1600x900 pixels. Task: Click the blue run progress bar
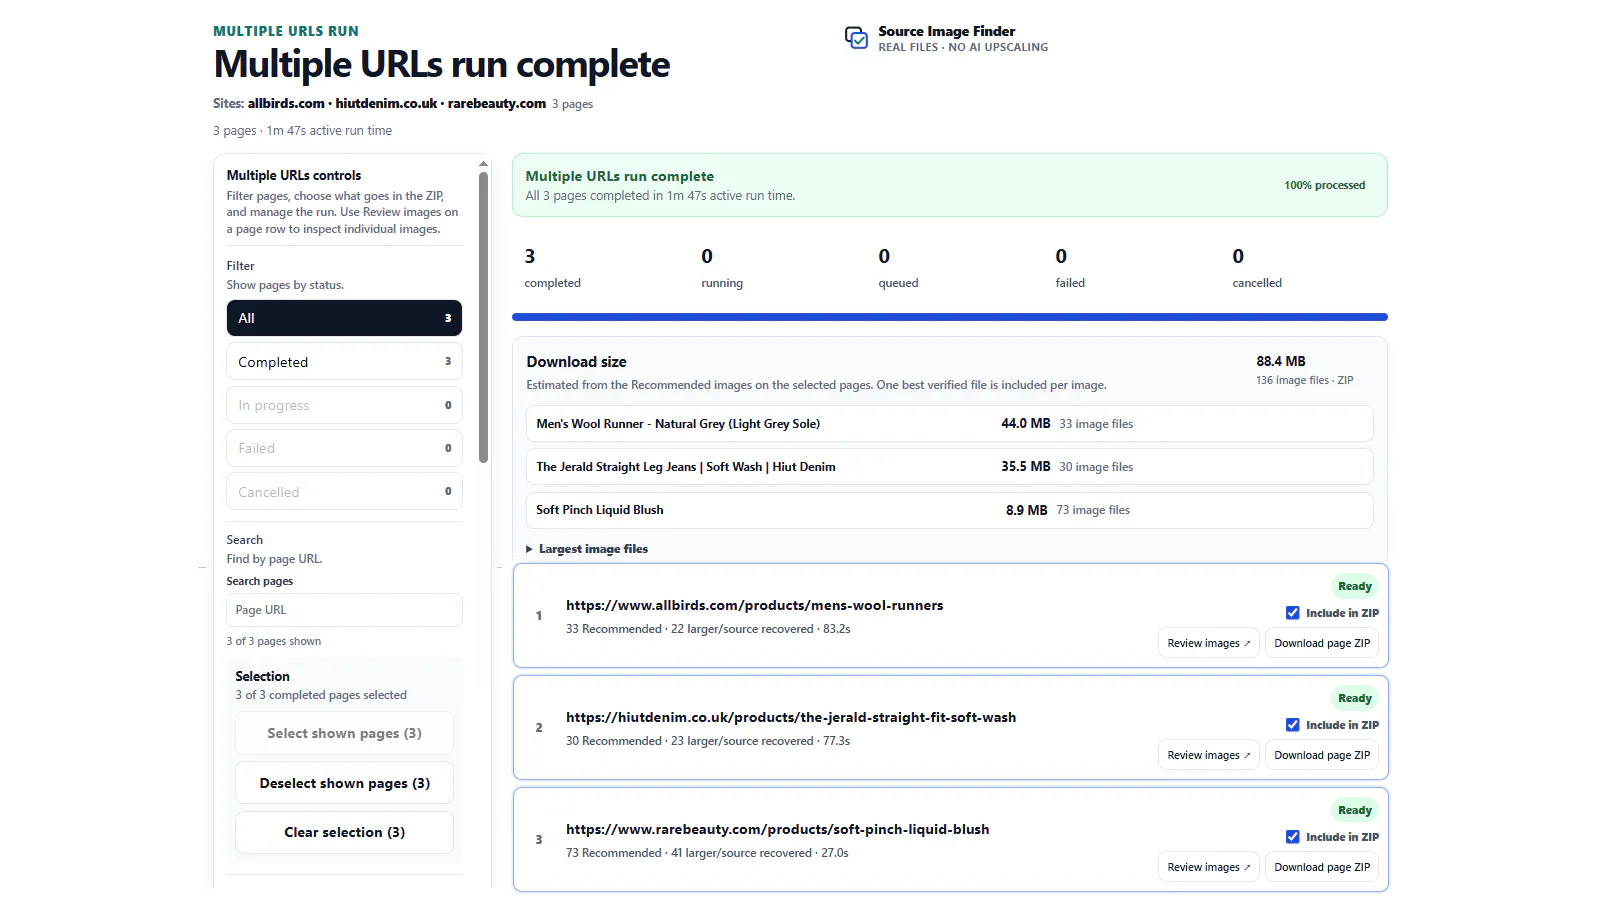click(950, 317)
